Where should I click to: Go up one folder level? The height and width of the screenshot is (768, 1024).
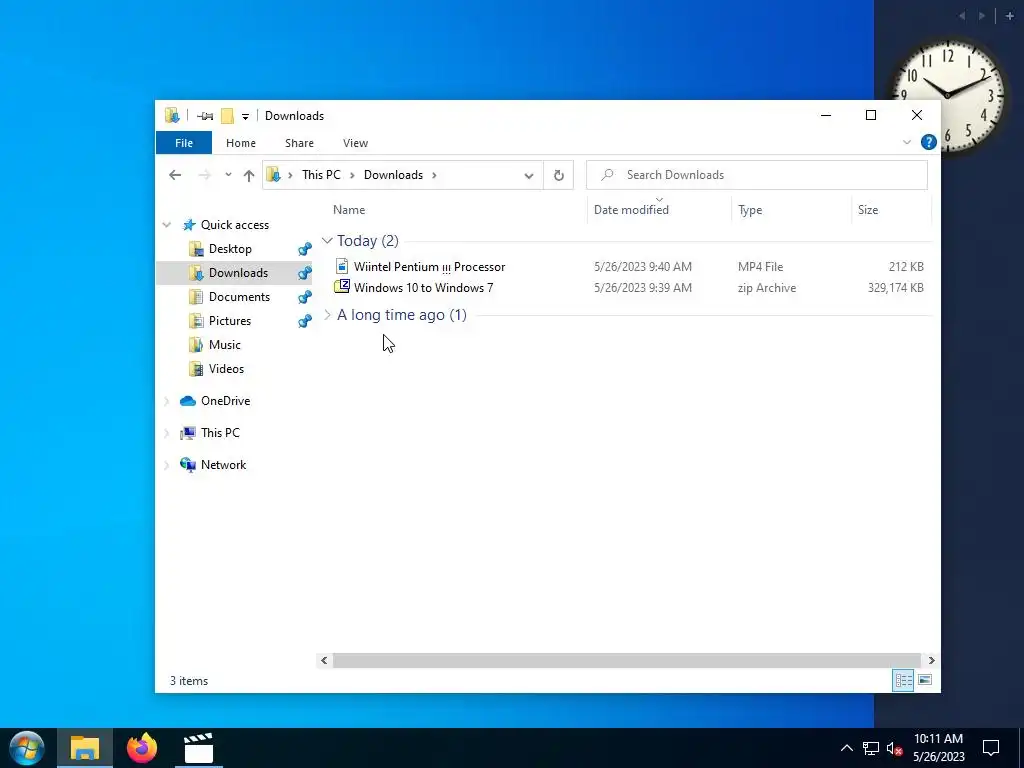click(x=249, y=175)
